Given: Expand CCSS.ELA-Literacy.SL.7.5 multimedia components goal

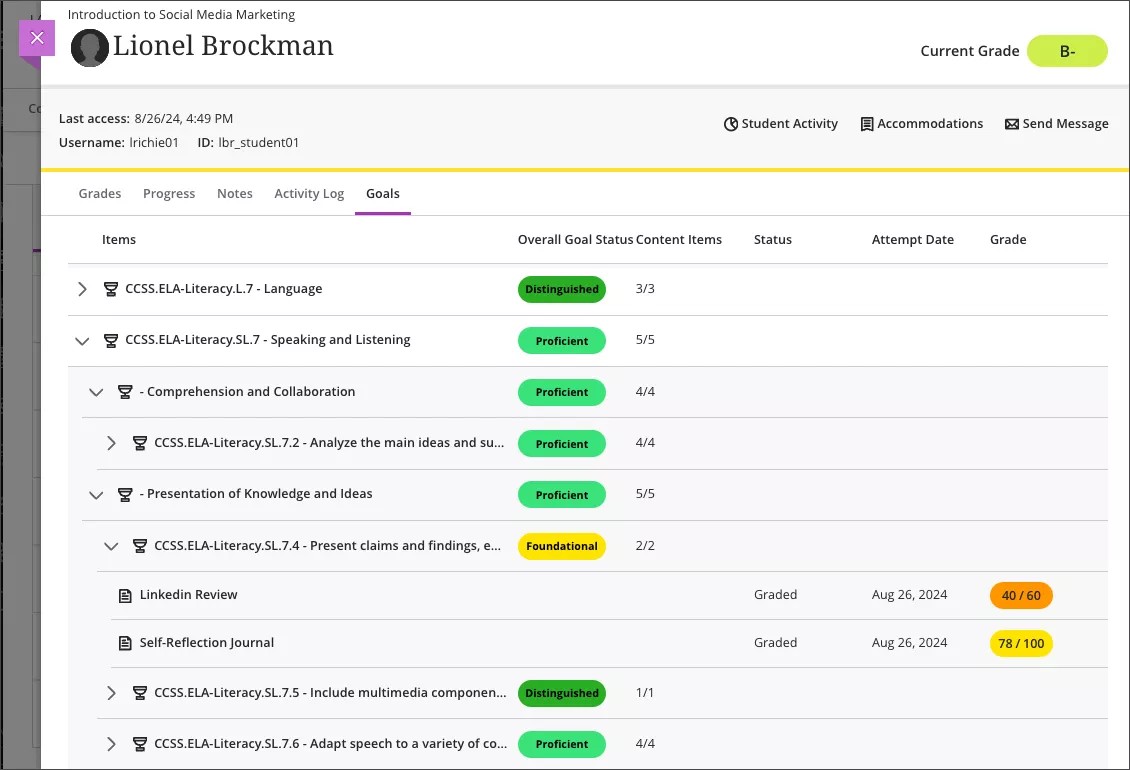Looking at the screenshot, I should [x=112, y=693].
